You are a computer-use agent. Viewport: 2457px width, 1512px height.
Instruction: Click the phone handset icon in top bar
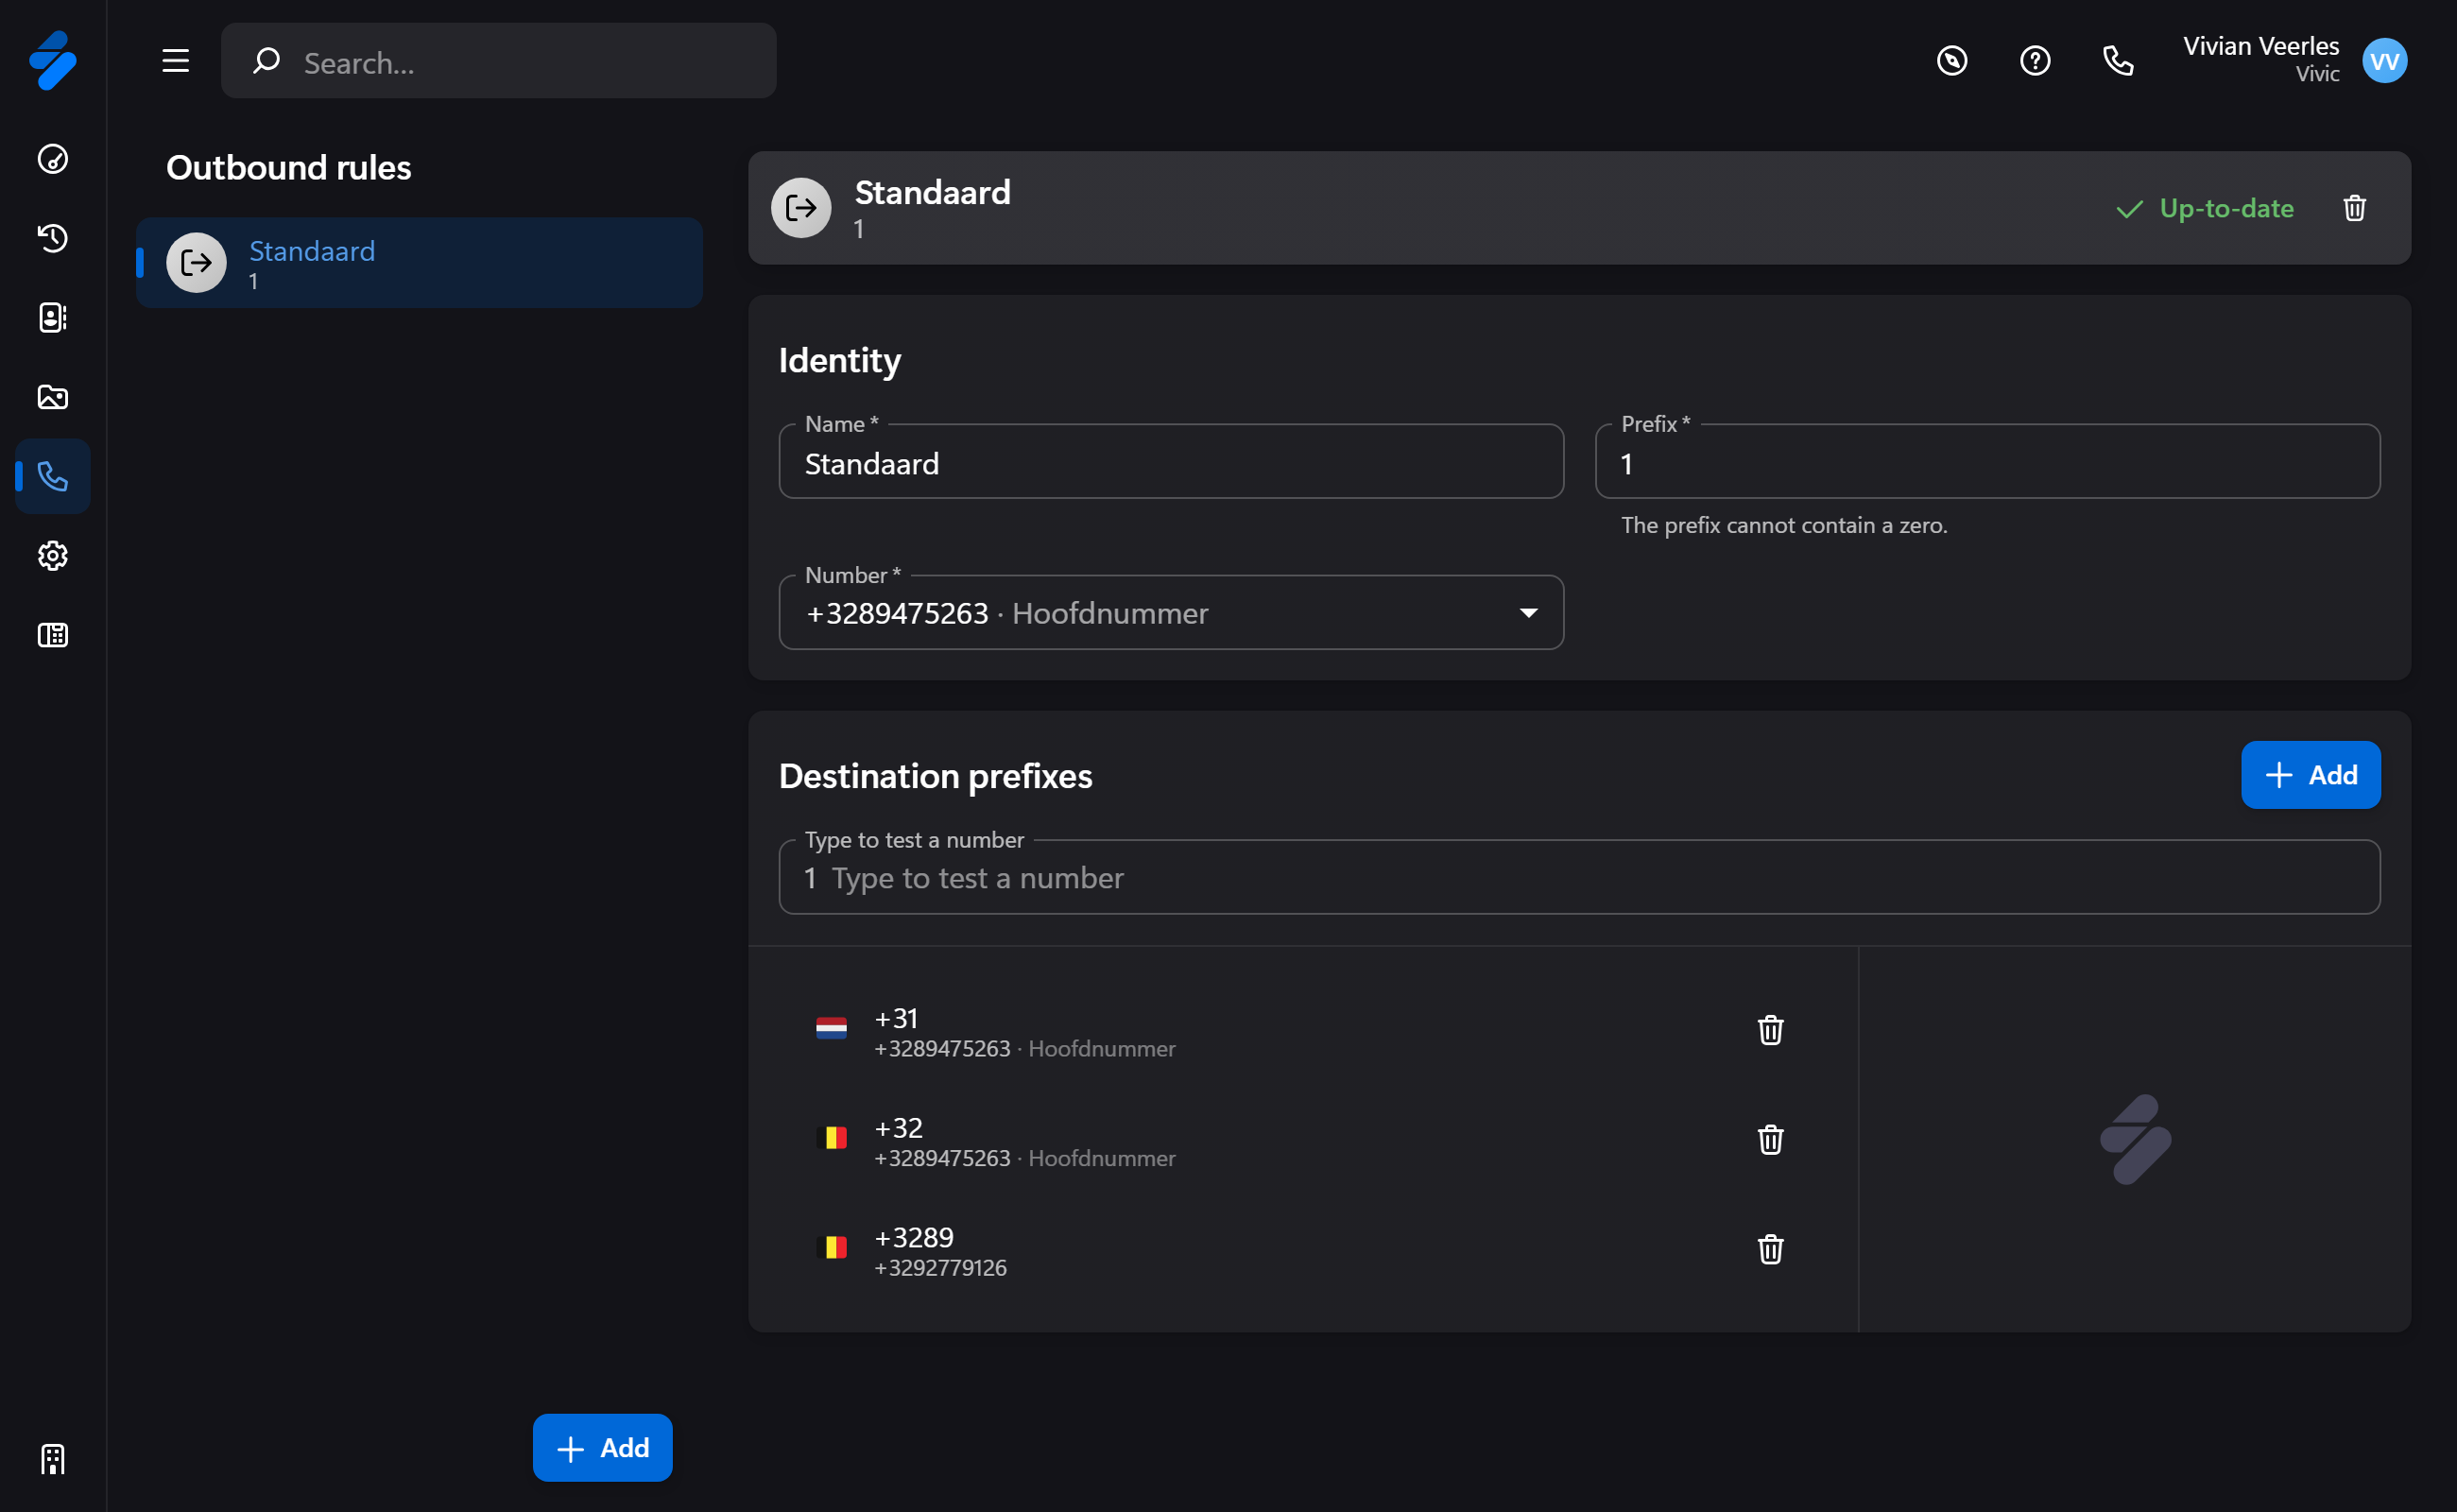2117,61
